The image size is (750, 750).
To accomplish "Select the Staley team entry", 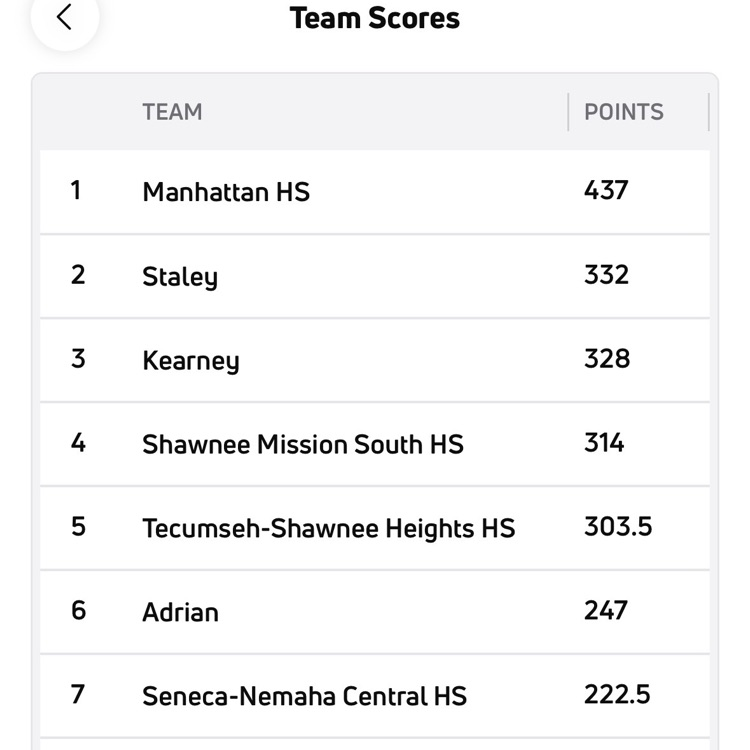I will coord(180,276).
